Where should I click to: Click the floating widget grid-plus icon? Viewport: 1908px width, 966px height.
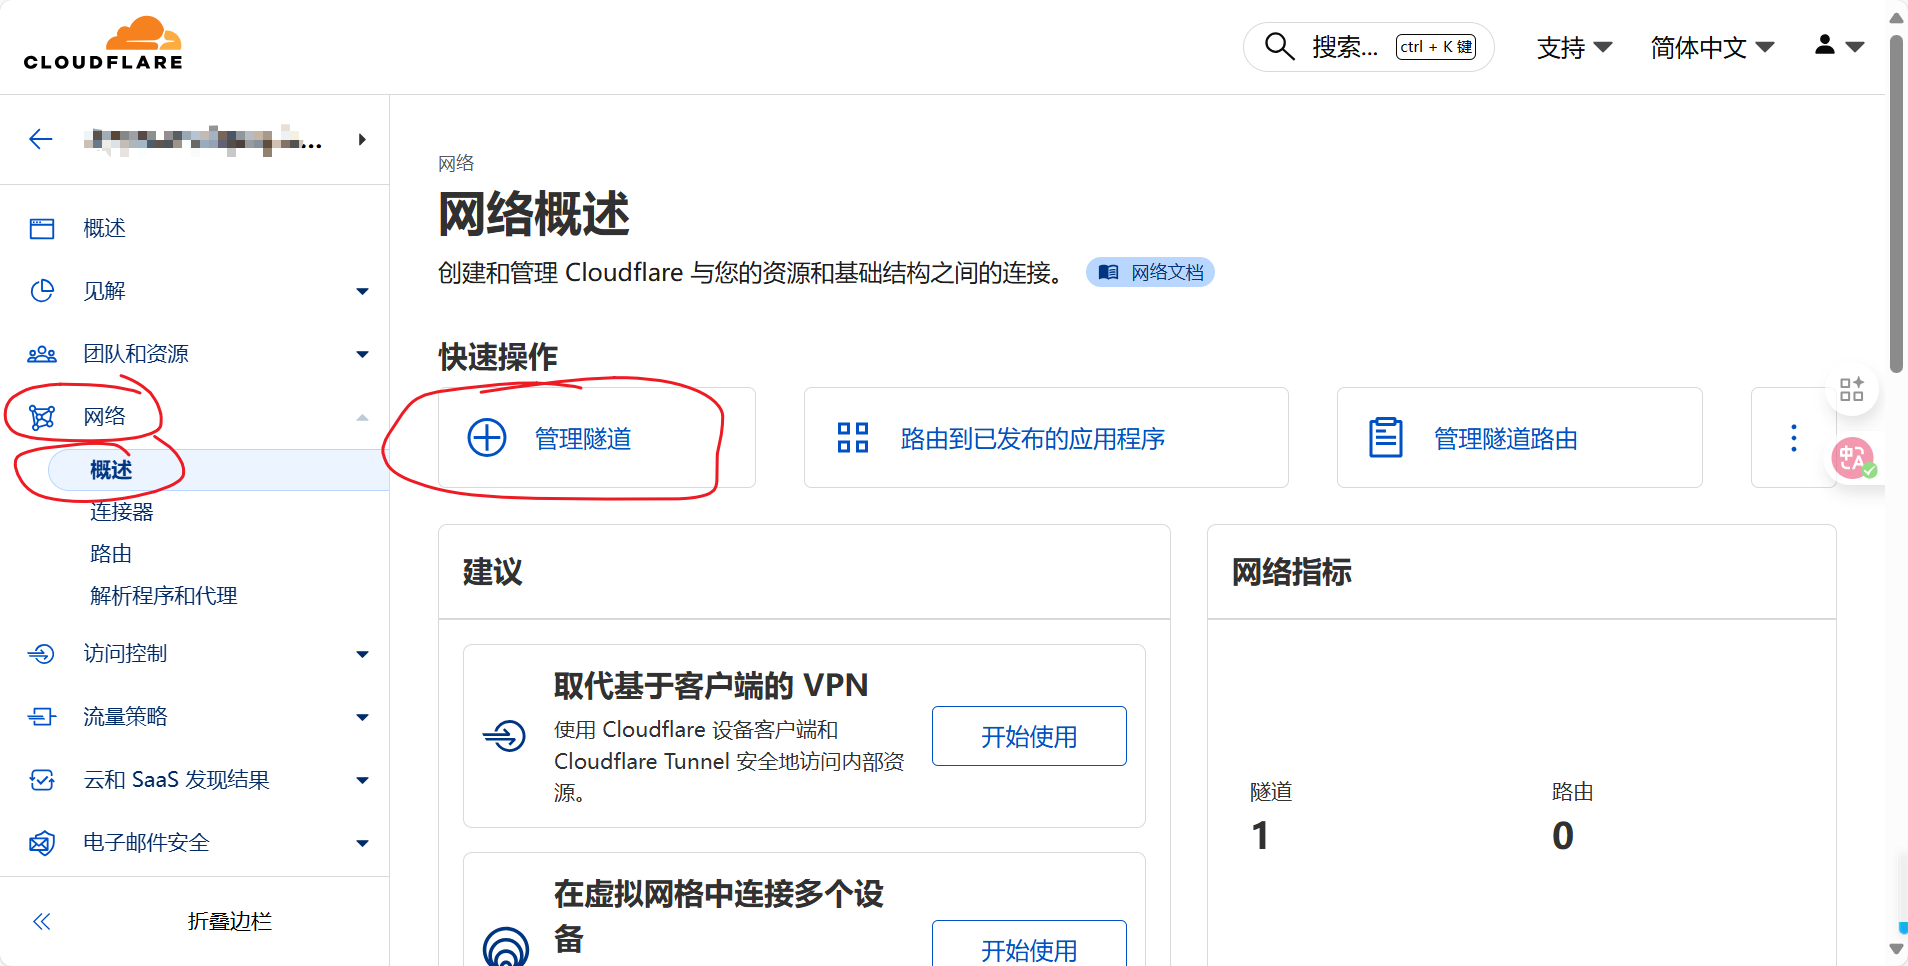pos(1852,389)
